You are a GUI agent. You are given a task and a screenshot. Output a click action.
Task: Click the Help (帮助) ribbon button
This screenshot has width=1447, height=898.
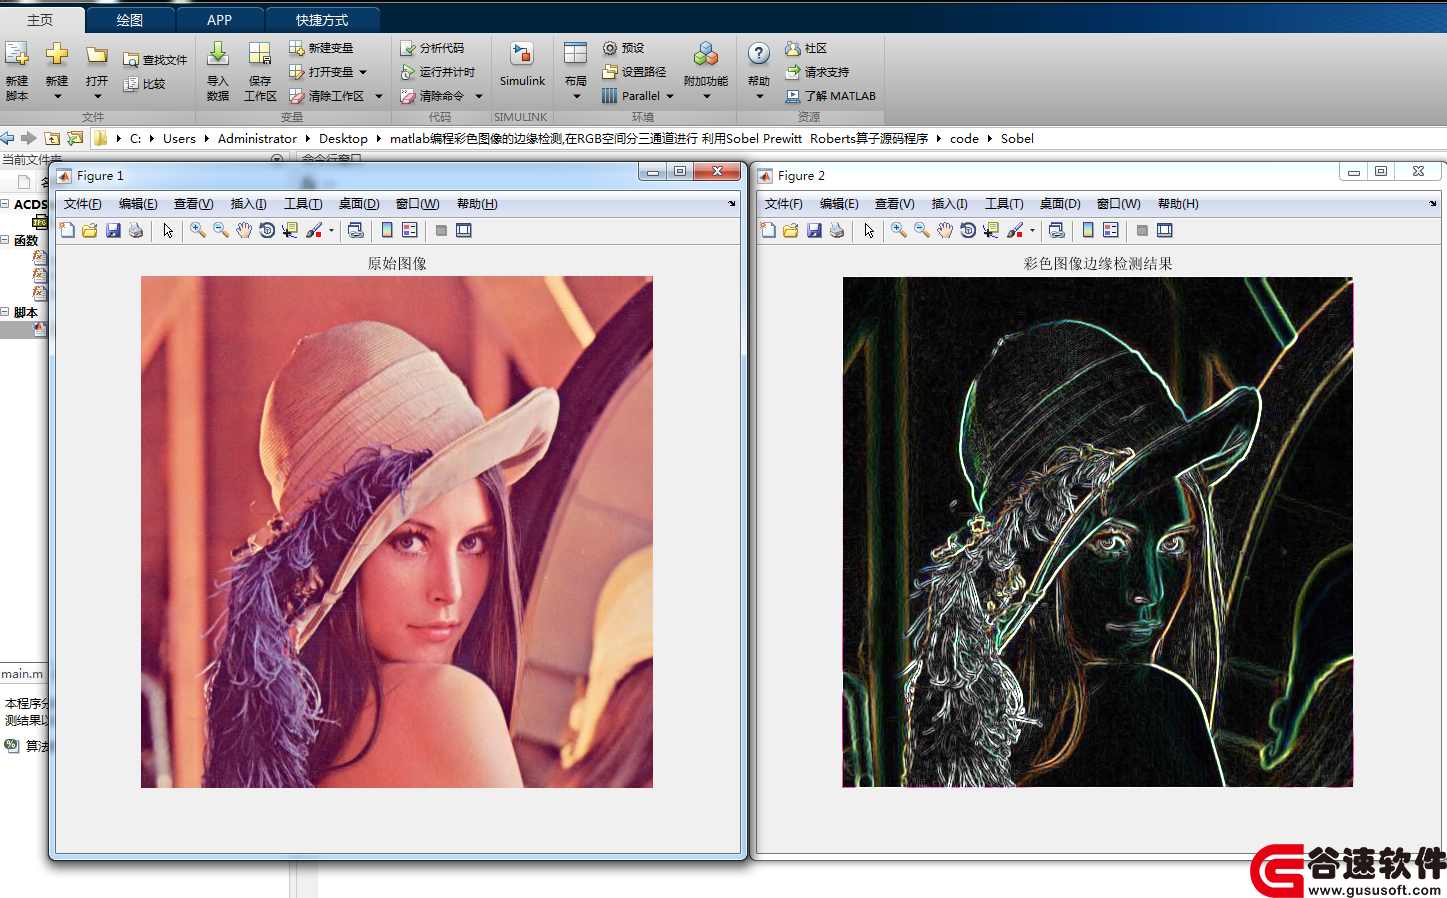(759, 71)
